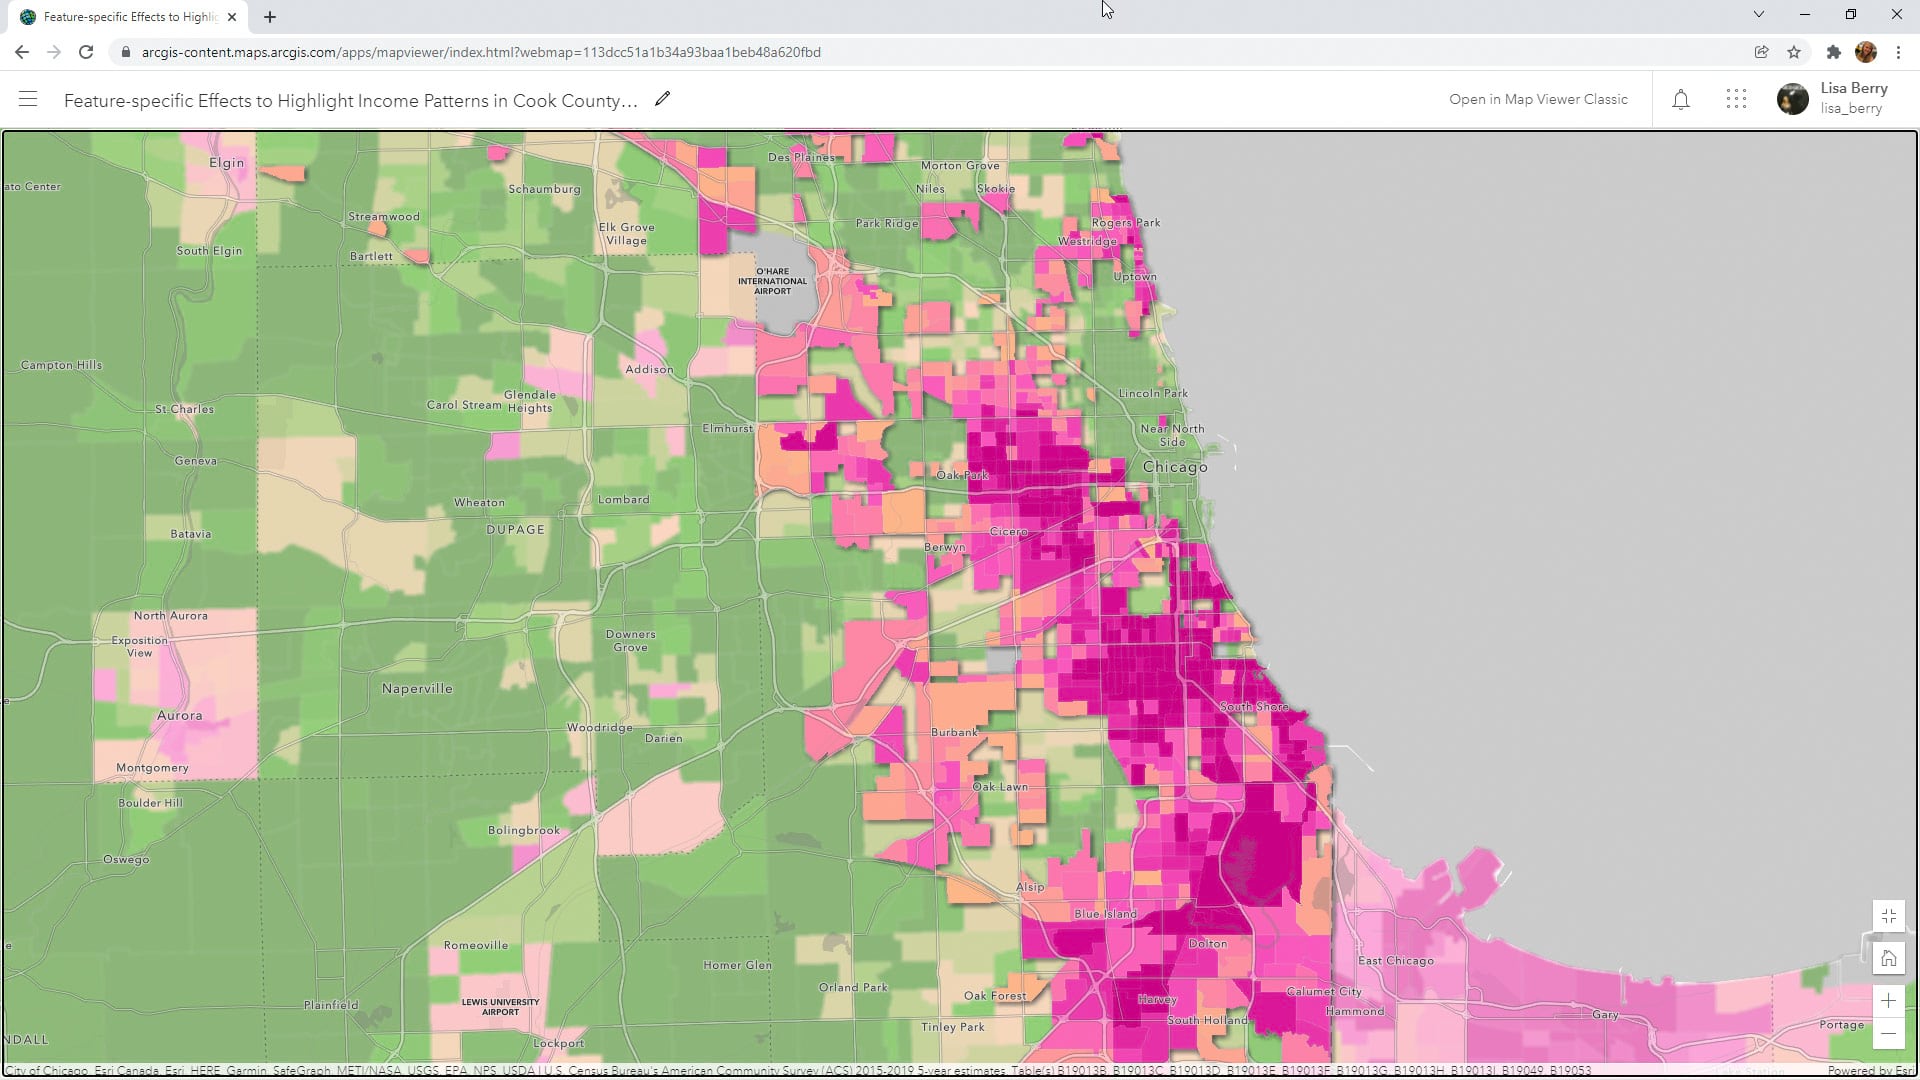Open the app launcher grid

(x=1736, y=99)
